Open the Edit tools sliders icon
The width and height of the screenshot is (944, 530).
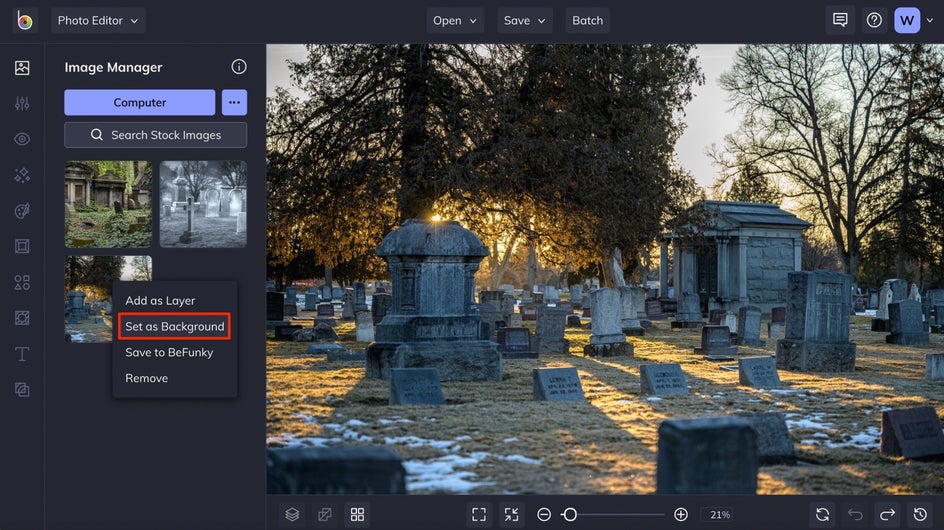22,104
